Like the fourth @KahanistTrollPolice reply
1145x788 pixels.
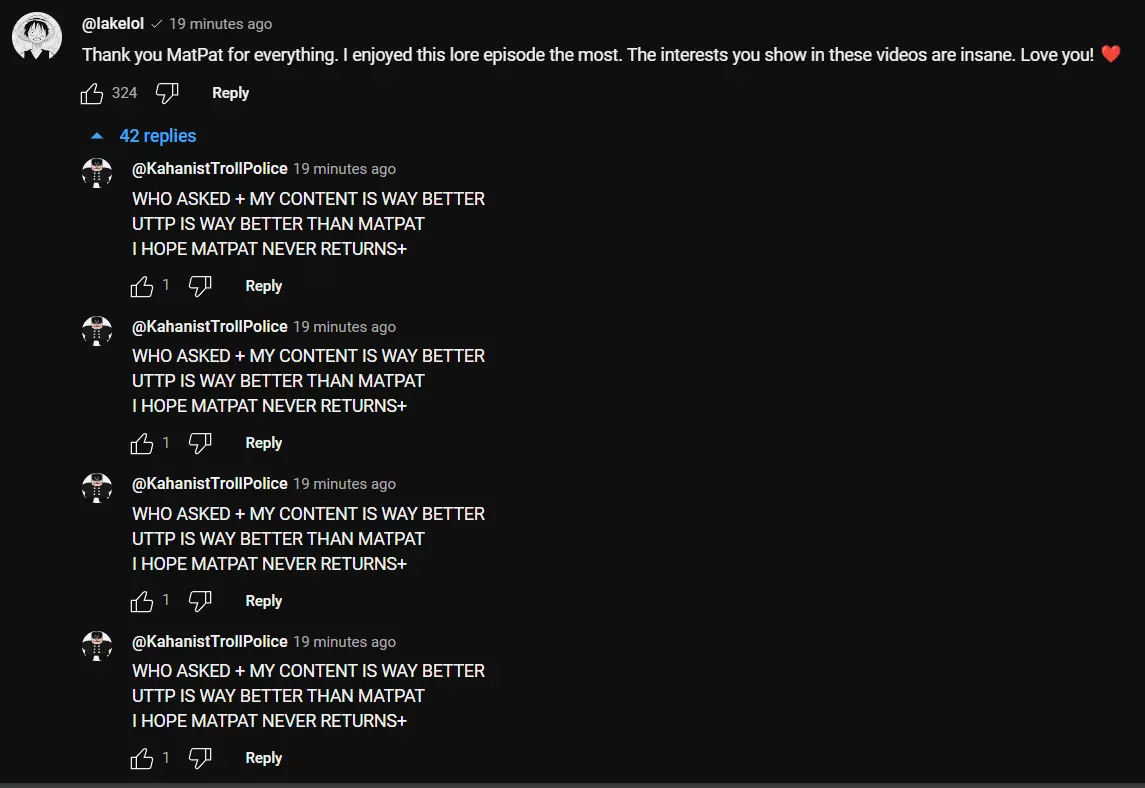point(142,759)
